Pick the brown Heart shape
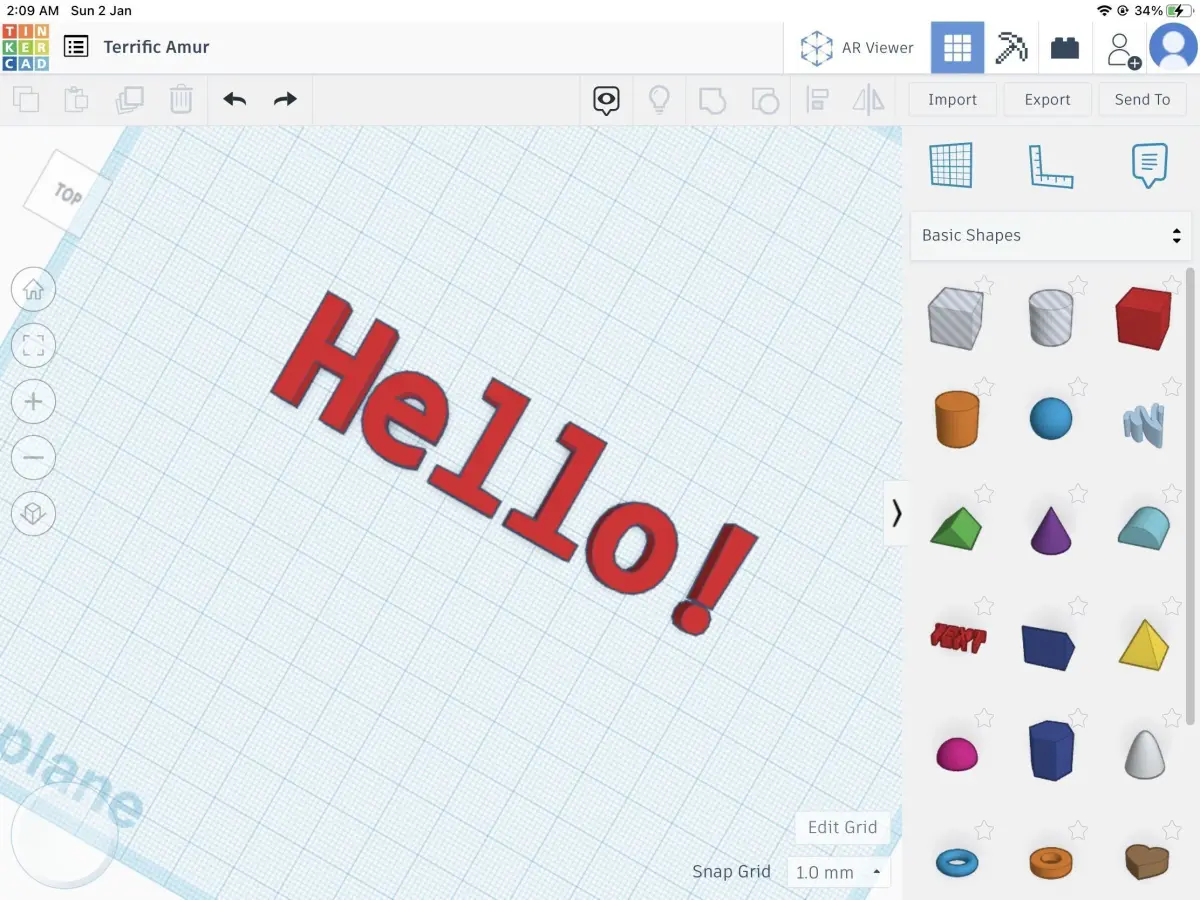This screenshot has width=1200, height=900. [1145, 861]
